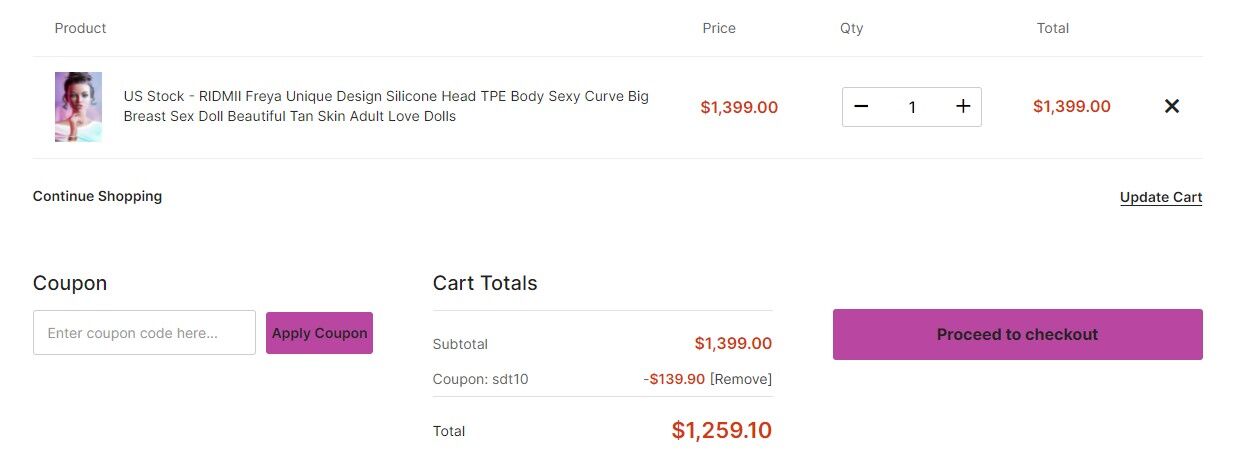Click the Product column header
Screen dimensions: 1239x471
(80, 28)
